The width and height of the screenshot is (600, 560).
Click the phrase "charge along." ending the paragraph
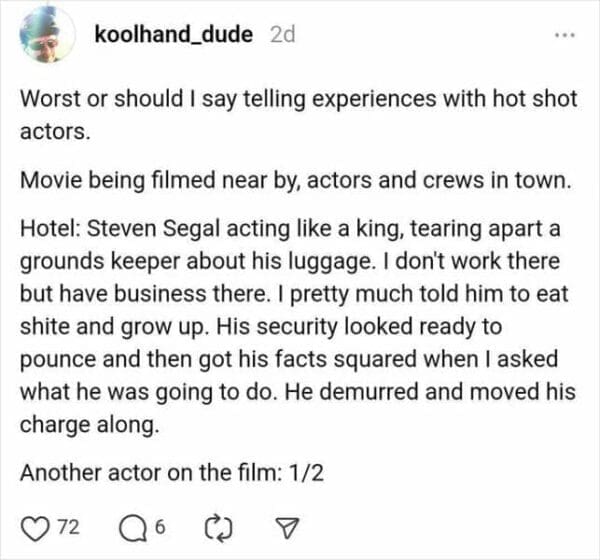pos(89,423)
